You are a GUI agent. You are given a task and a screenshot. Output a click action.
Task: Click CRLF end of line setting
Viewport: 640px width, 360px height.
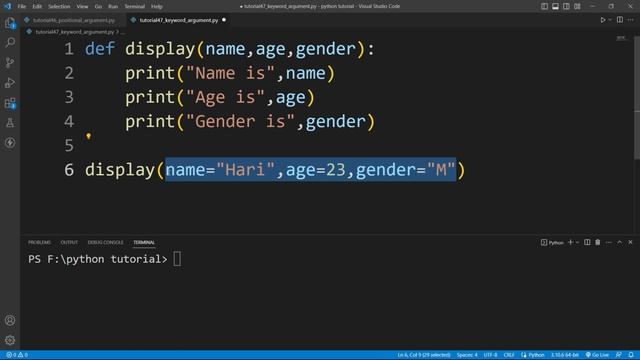509,355
